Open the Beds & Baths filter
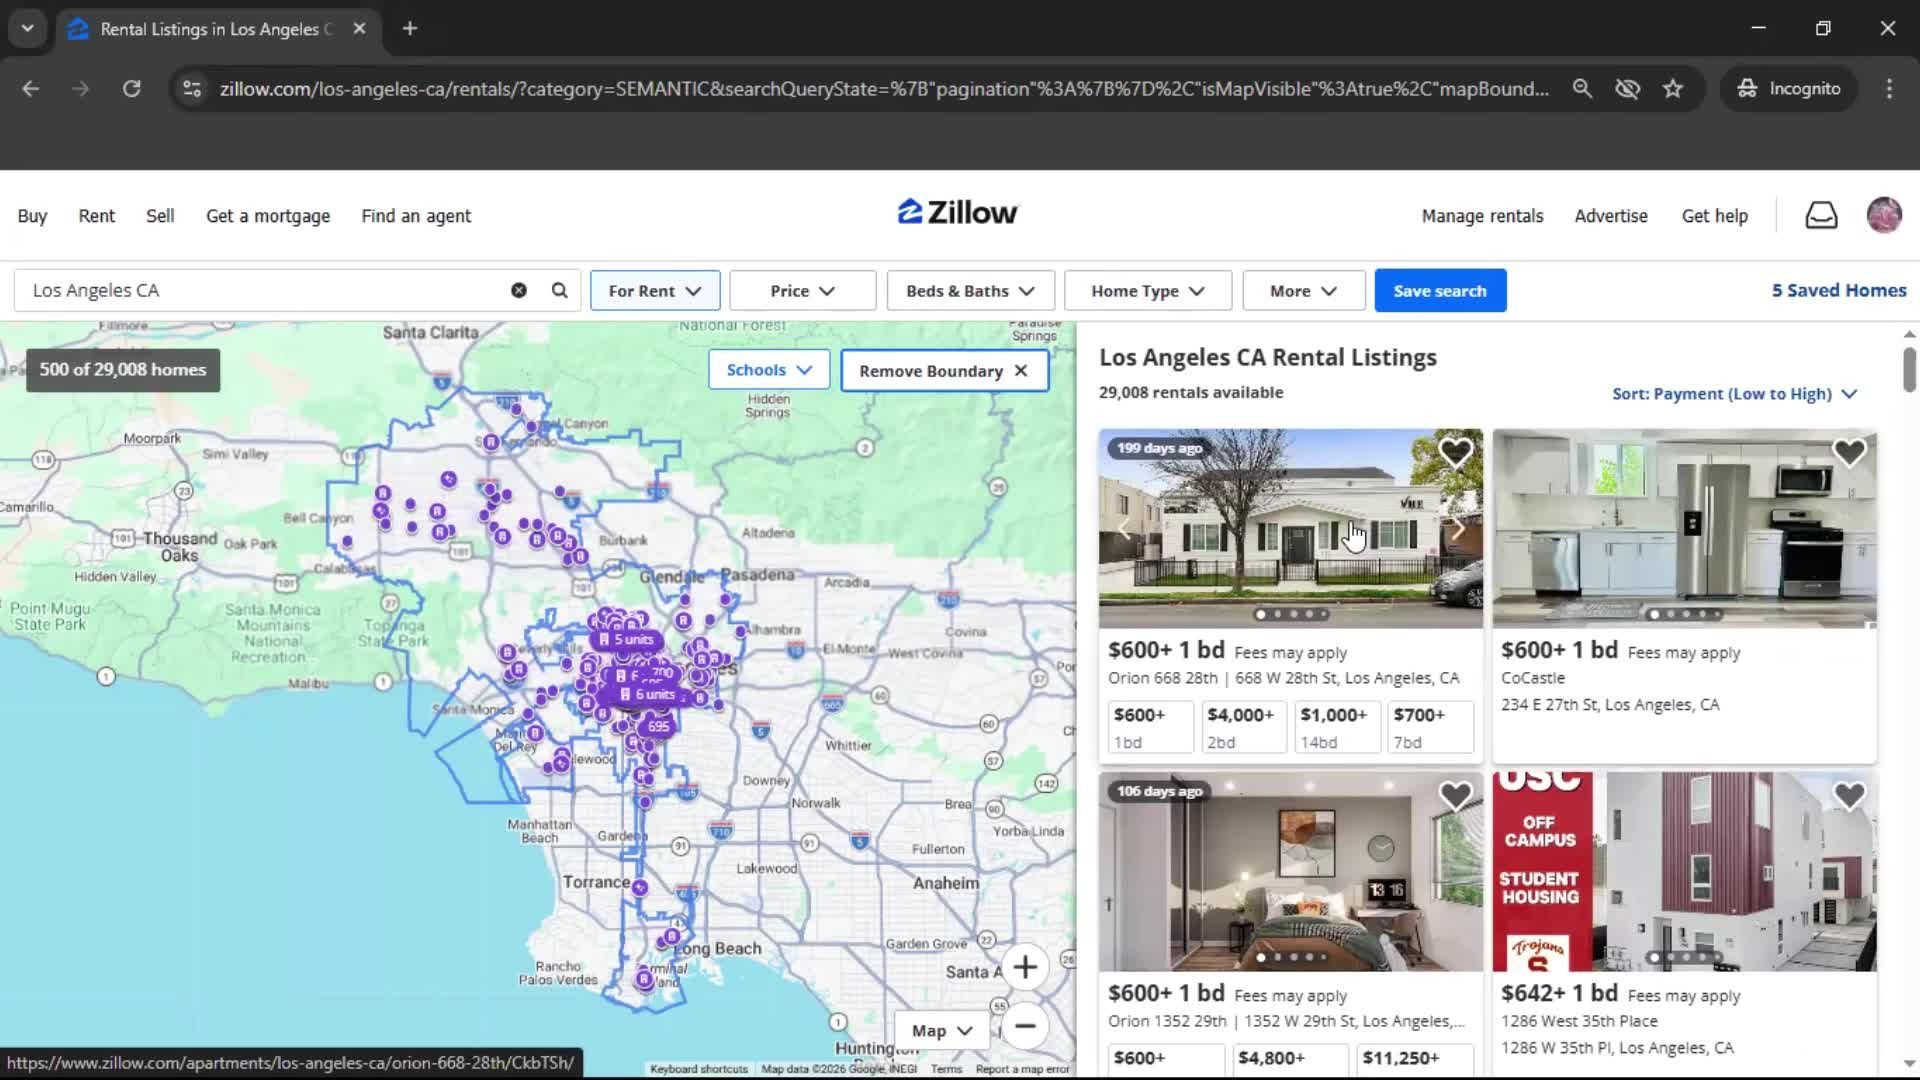 pos(969,291)
